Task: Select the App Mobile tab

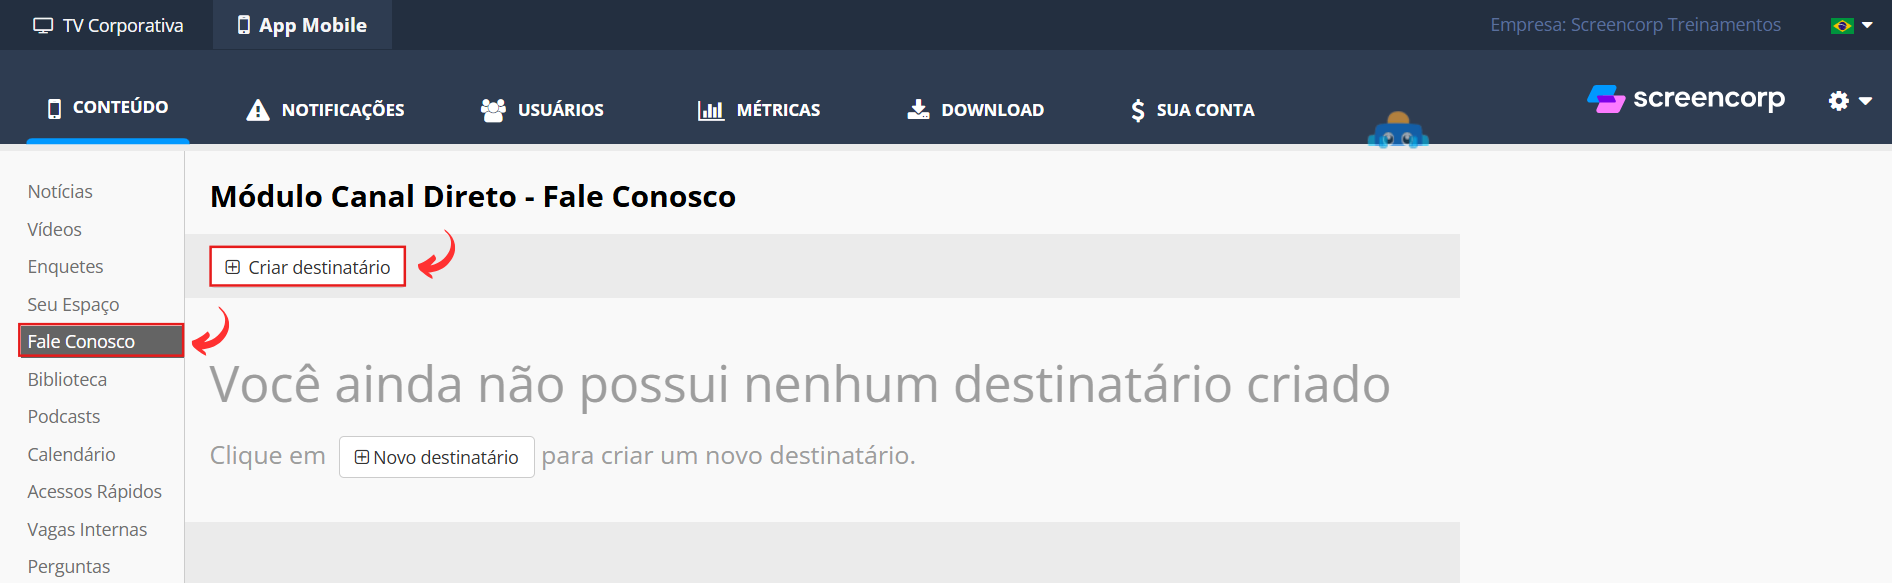Action: coord(302,25)
